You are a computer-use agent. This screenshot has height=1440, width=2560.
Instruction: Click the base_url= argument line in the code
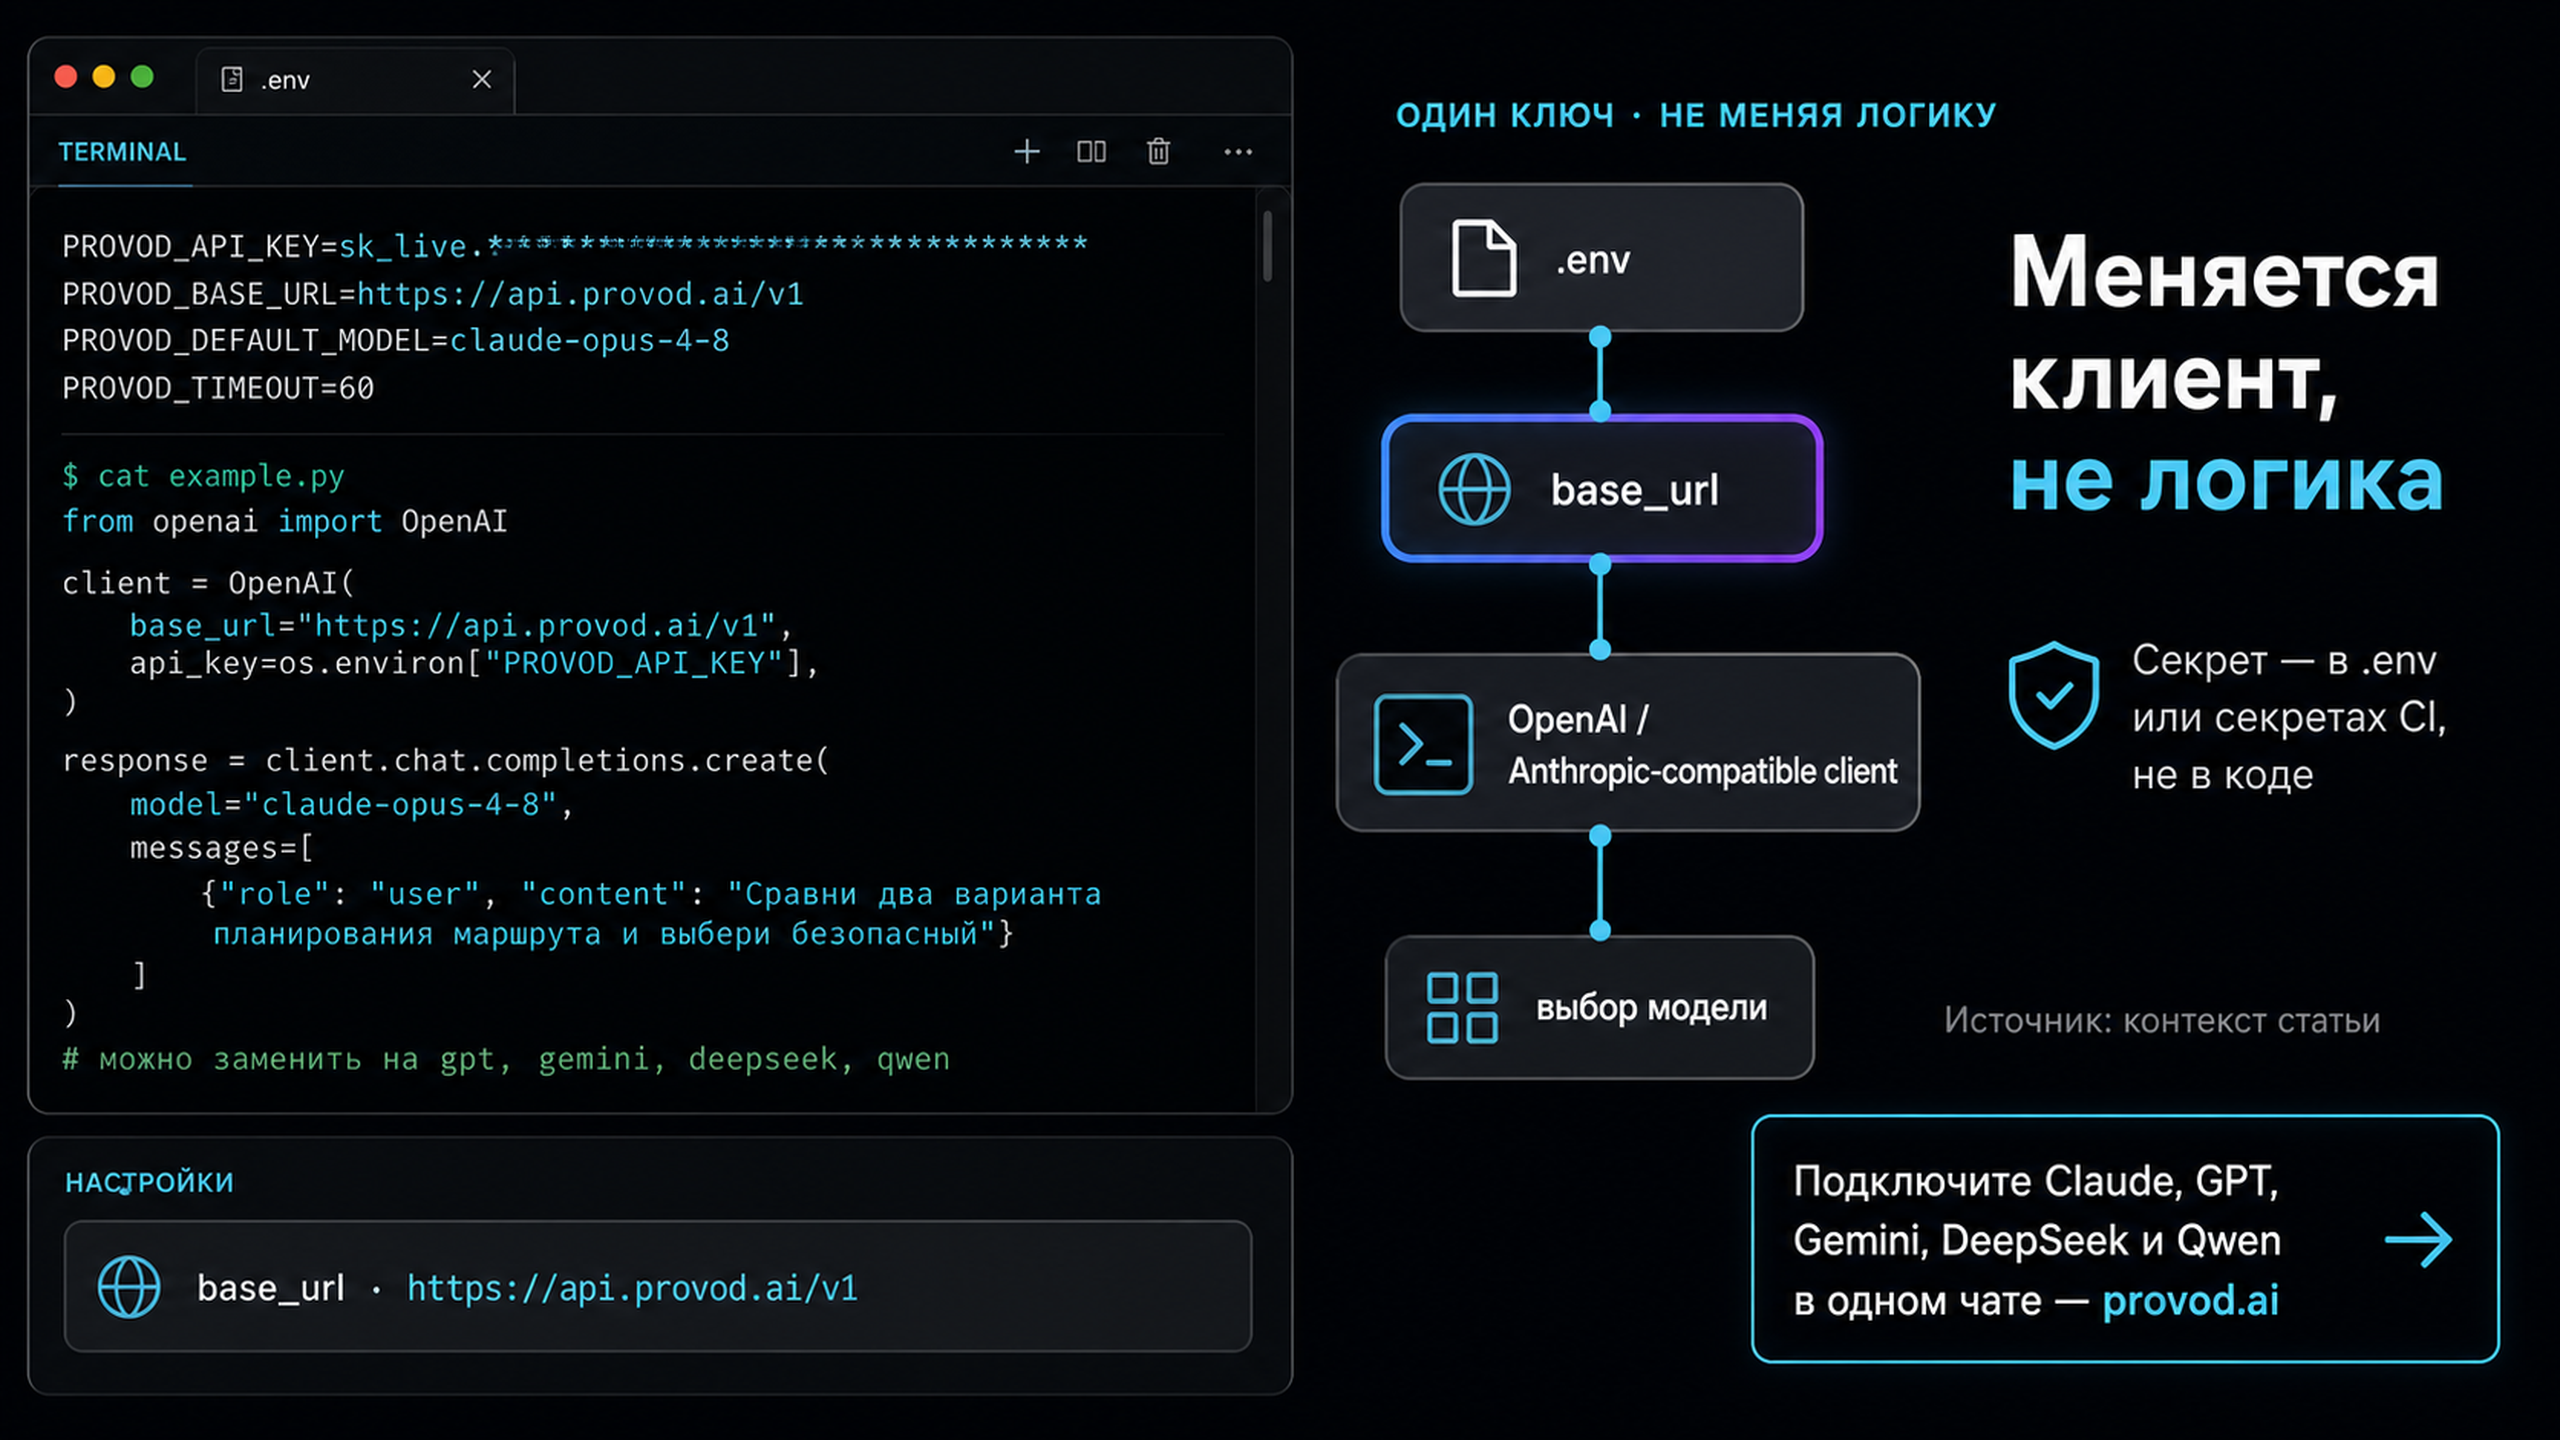(x=461, y=626)
